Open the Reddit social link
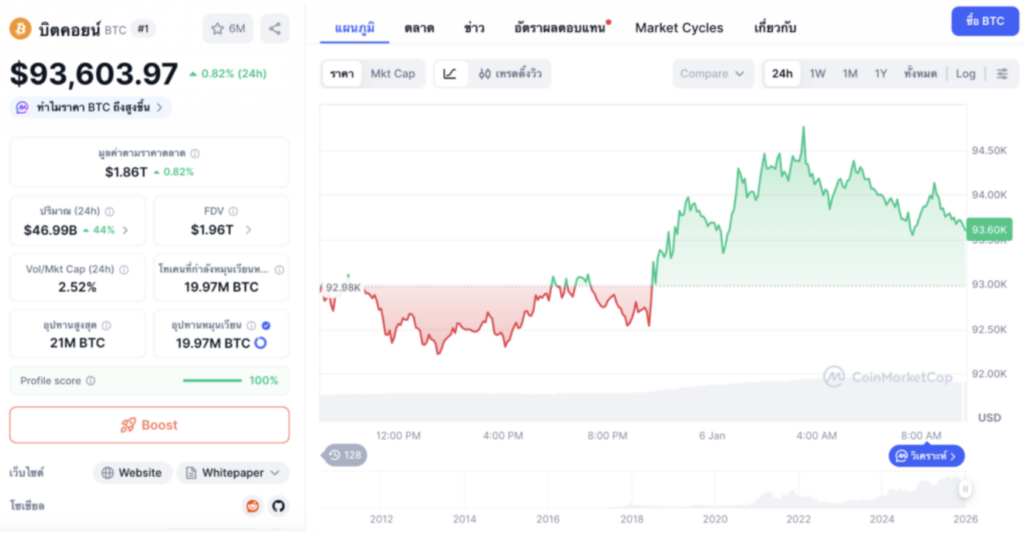 coord(252,506)
